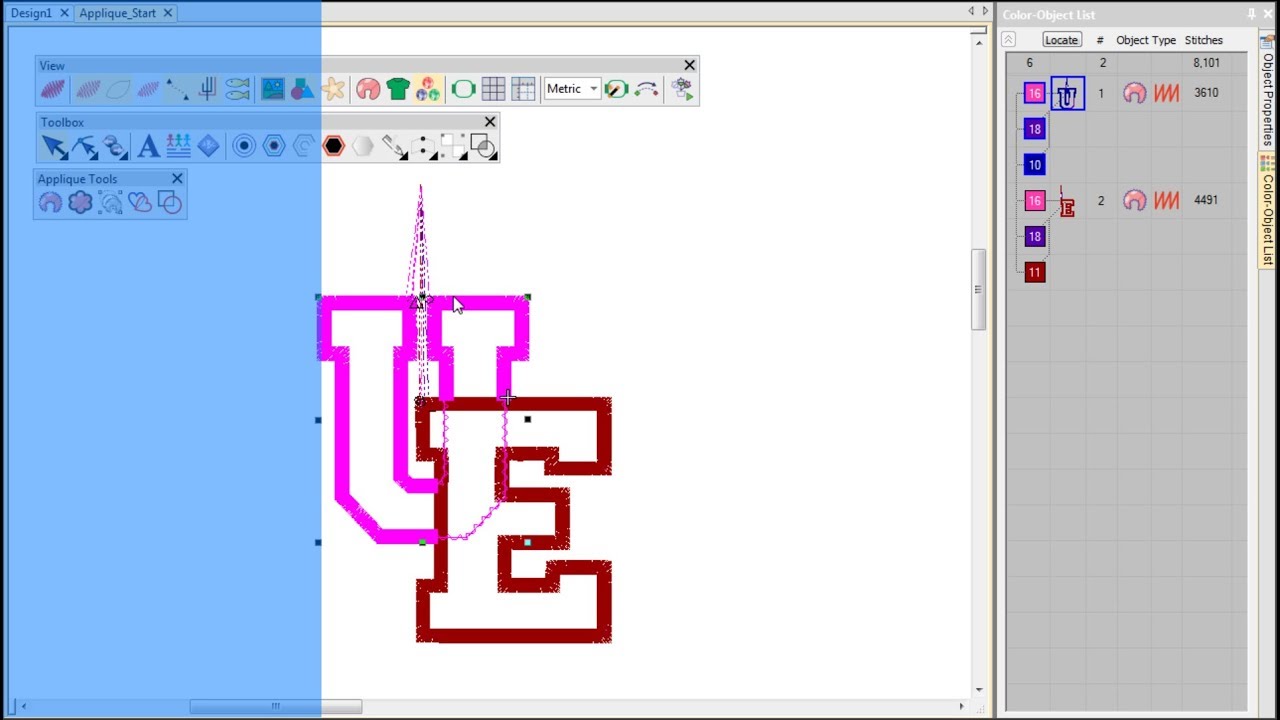Click the first applique icon in Applique Tools
Screen dimensions: 1280x720
point(50,203)
